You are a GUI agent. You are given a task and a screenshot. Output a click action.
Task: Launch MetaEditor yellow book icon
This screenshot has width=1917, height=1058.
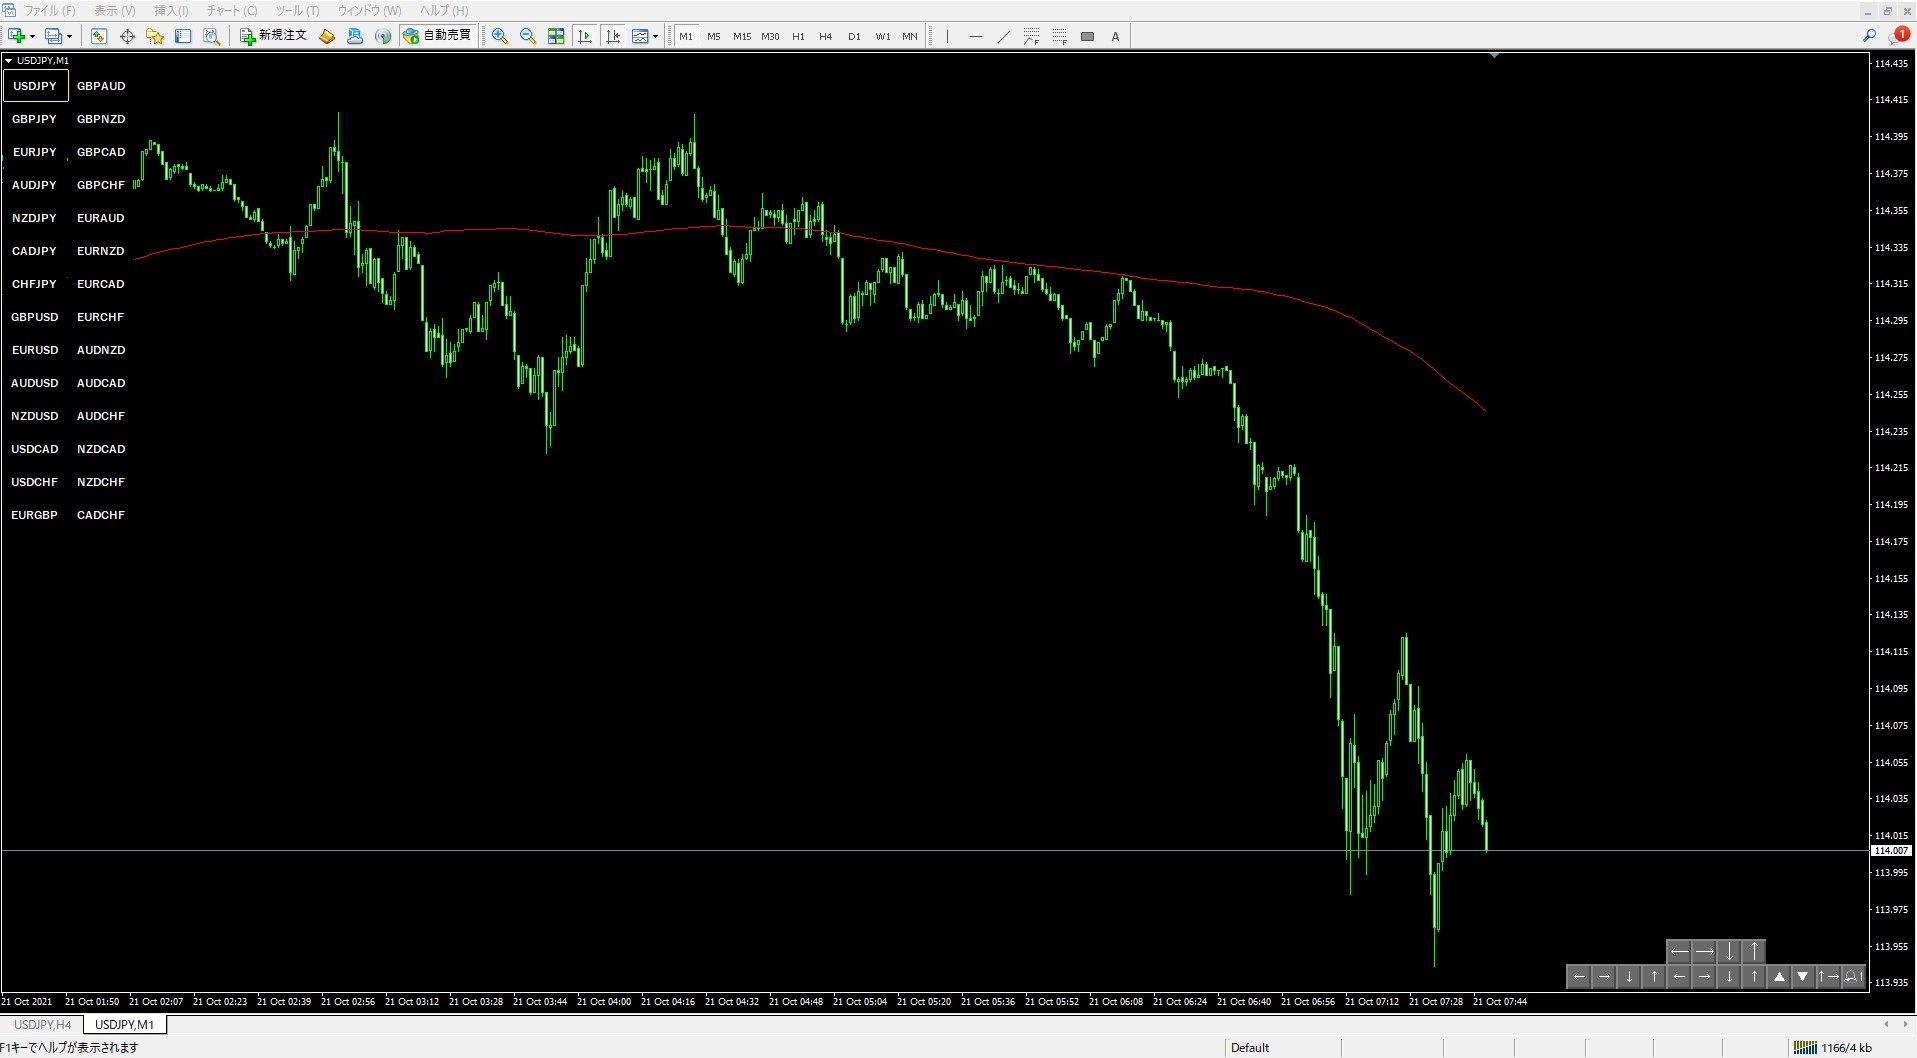tap(327, 36)
